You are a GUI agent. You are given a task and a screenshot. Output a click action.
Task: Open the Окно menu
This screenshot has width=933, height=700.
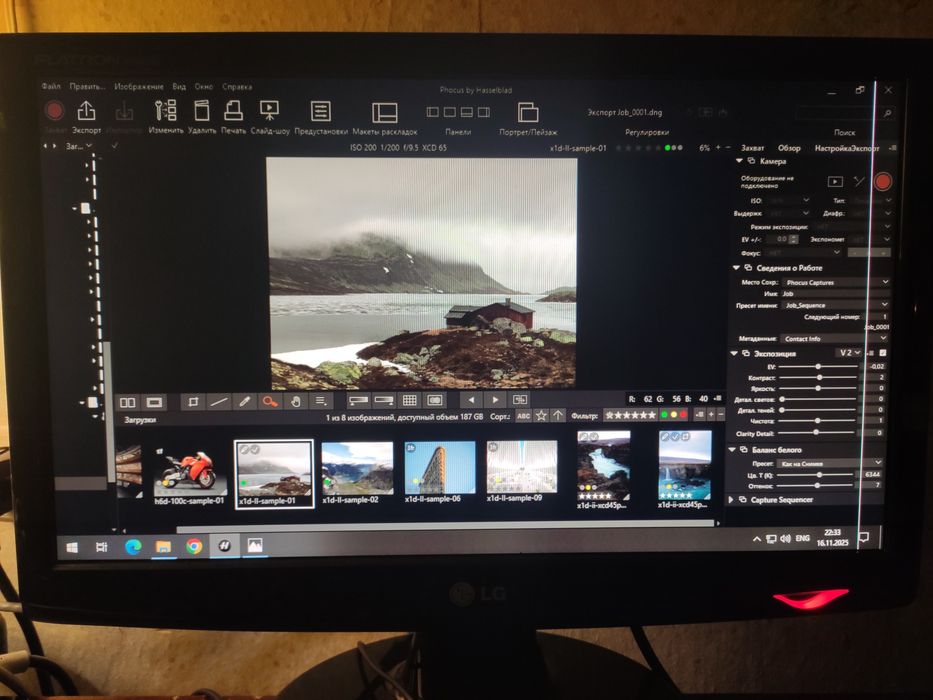tap(203, 86)
